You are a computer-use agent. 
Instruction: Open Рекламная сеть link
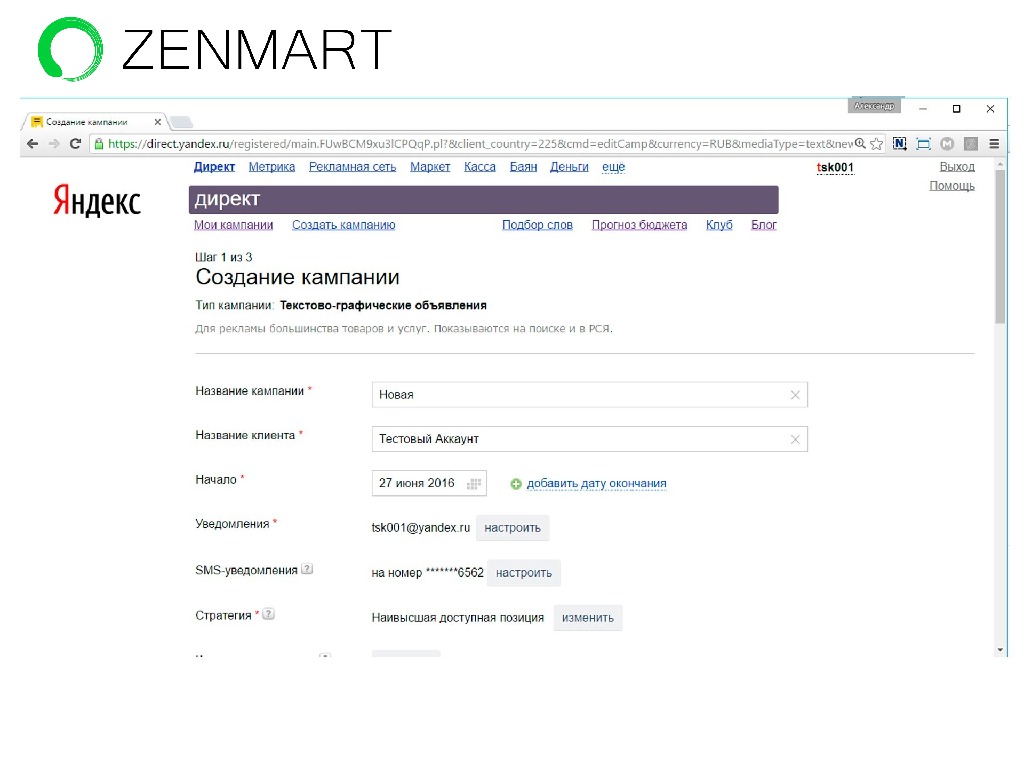click(353, 167)
